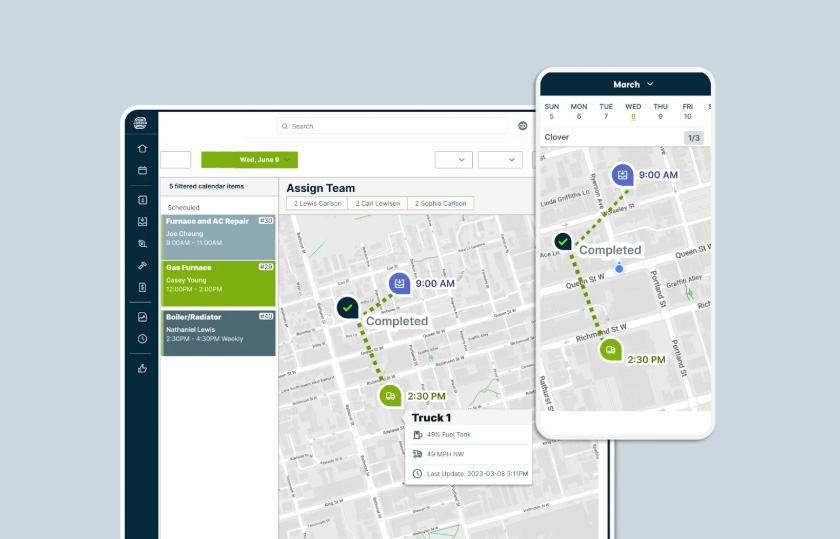Expand the March month dropdown on phone

633,85
